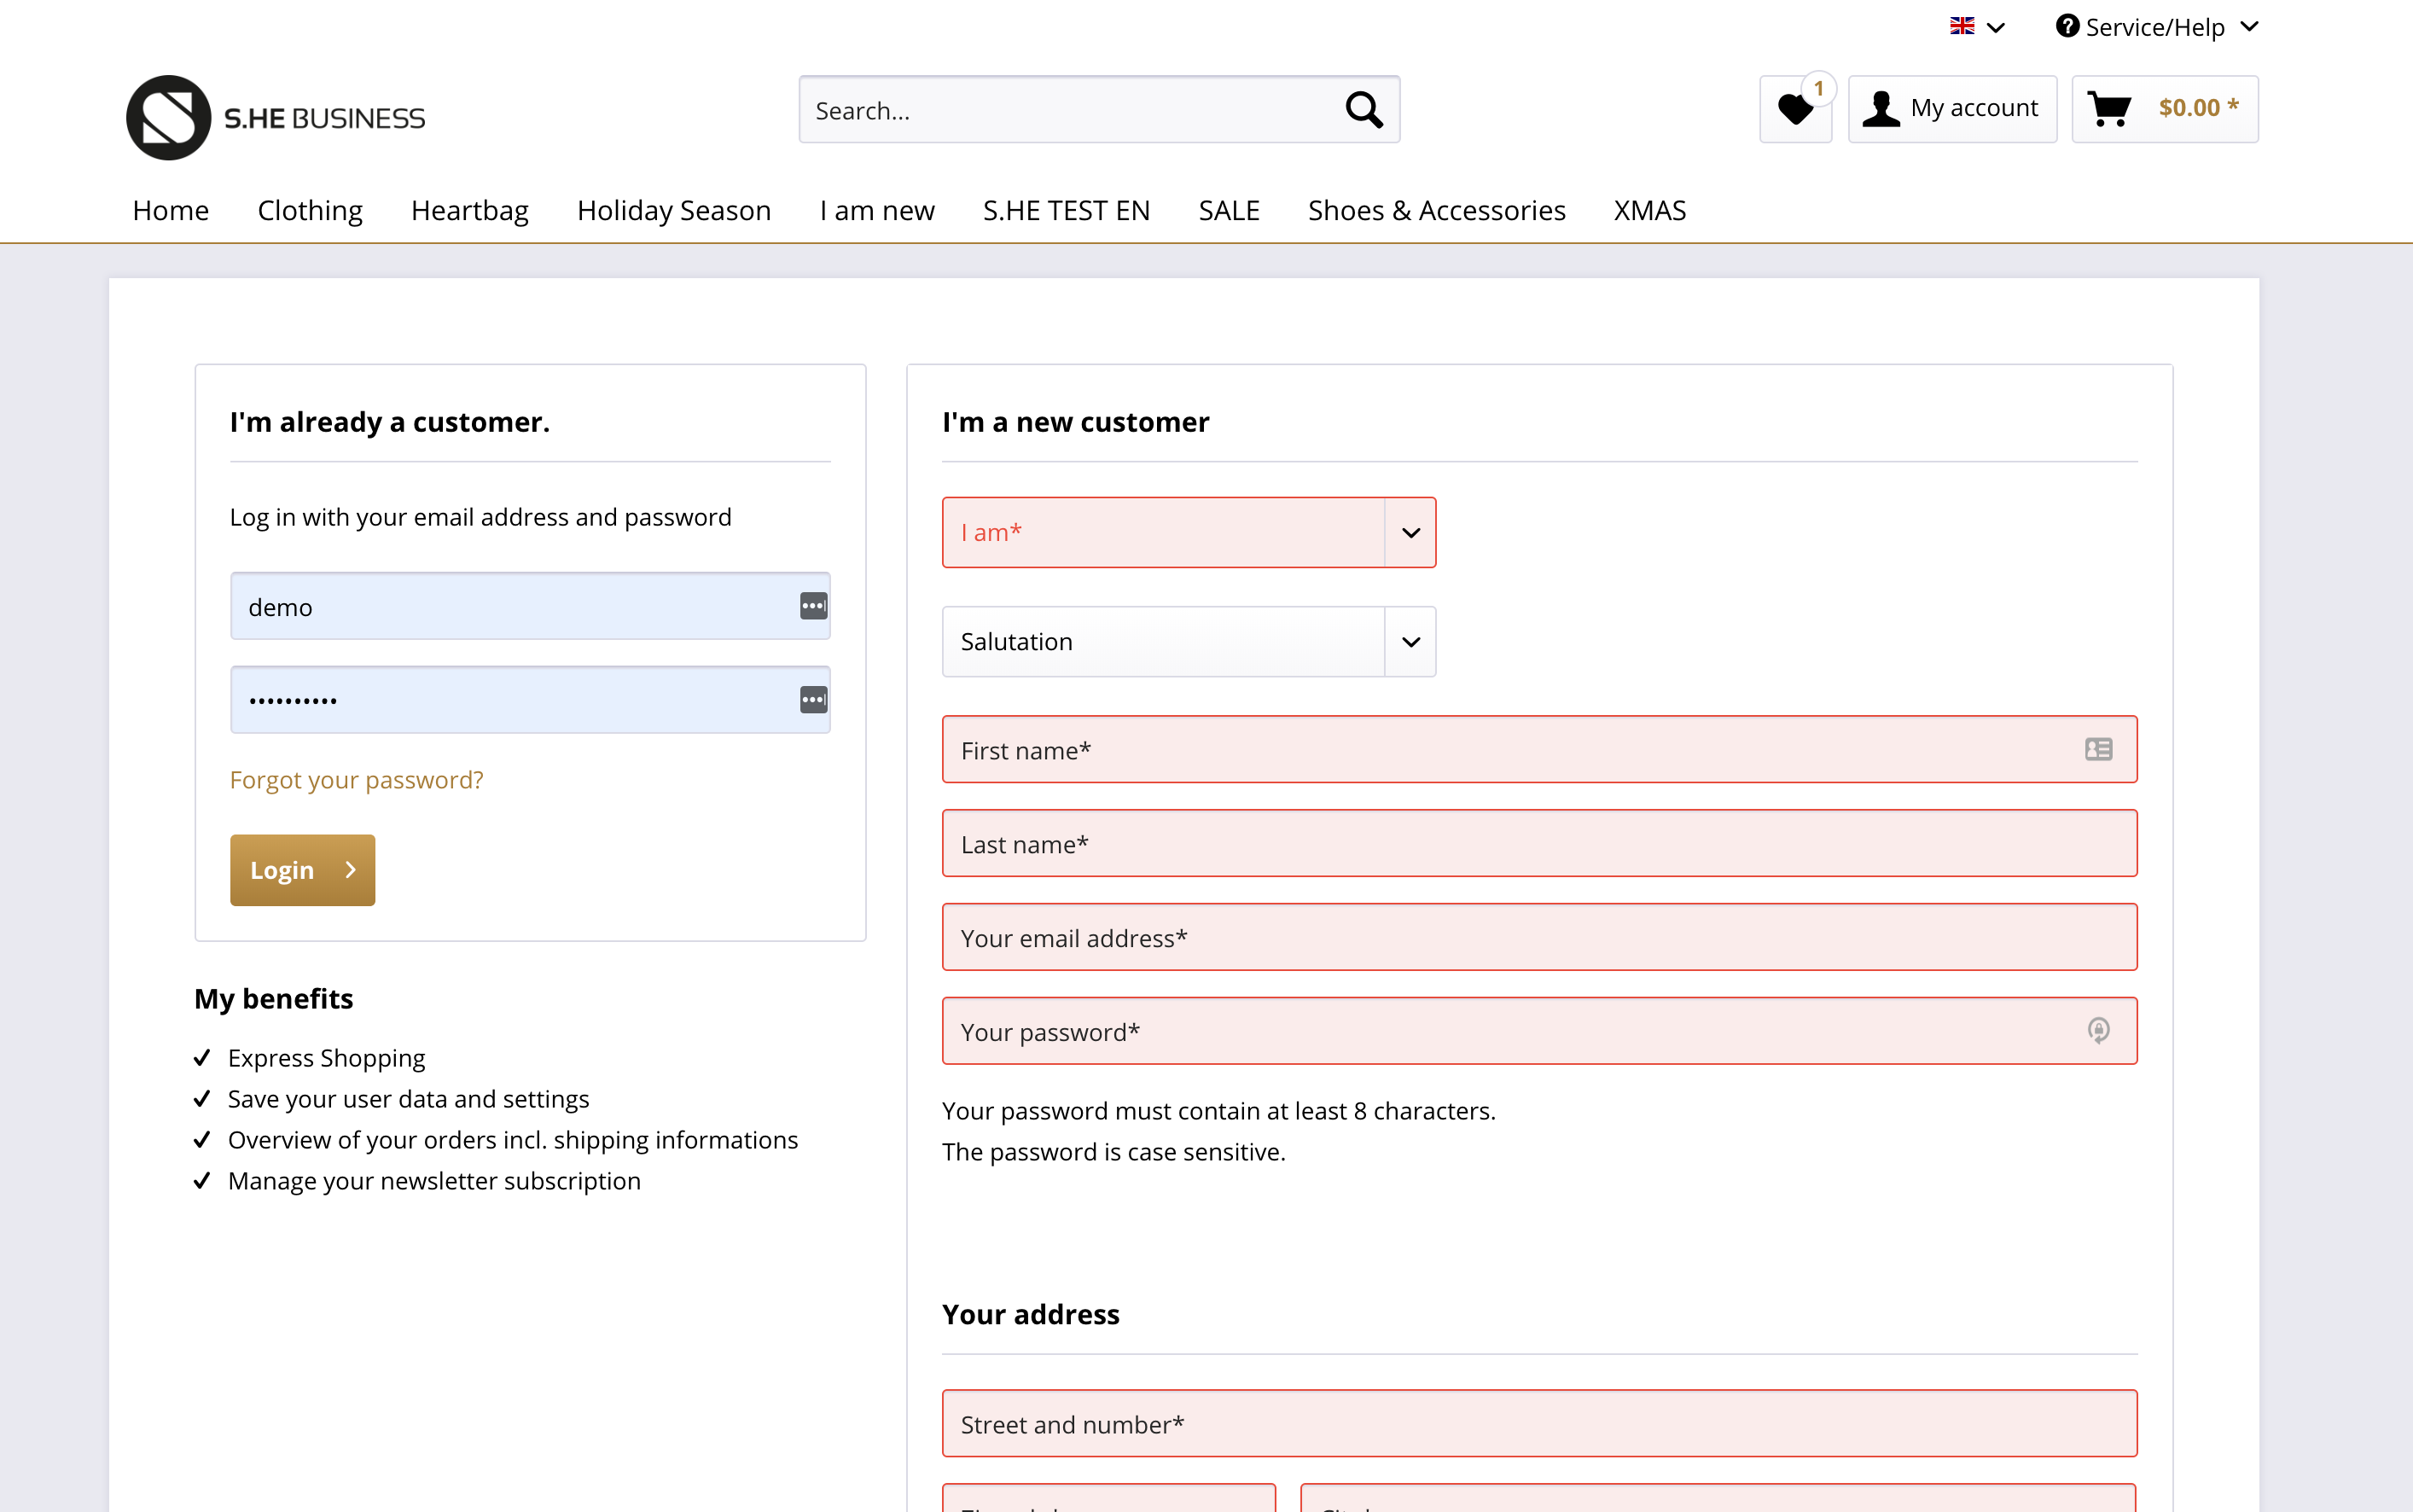
Task: Click the question mark Service/Help icon
Action: 2067,26
